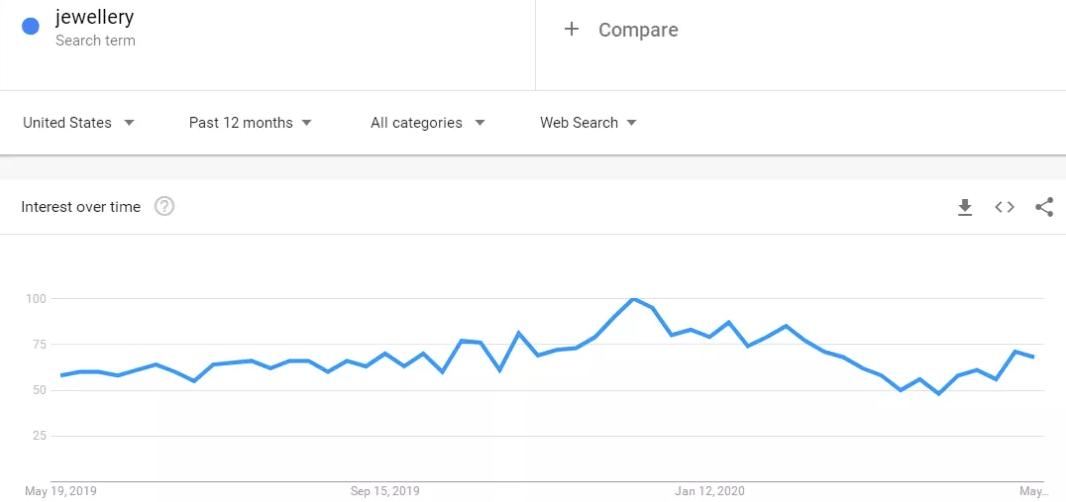Click the Interest over time heading

81,207
